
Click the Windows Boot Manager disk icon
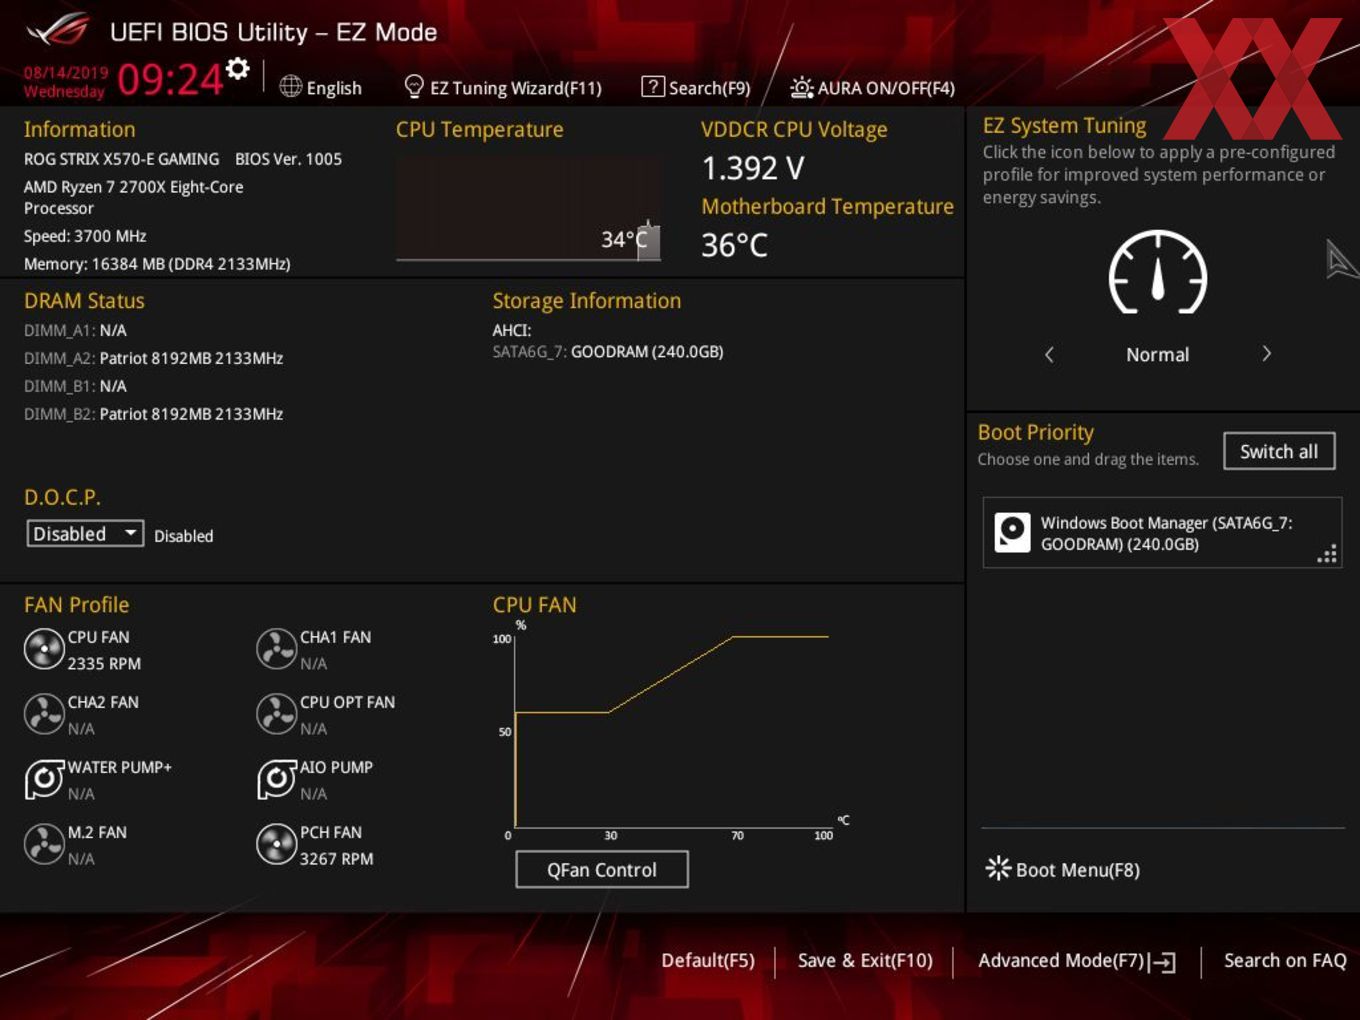1012,532
